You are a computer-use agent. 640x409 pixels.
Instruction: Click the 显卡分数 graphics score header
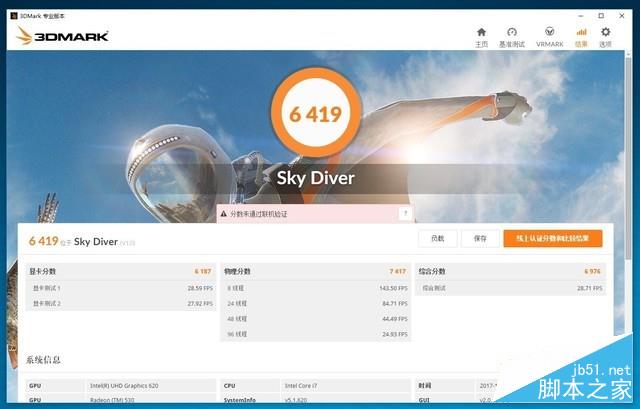pyautogui.click(x=42, y=271)
